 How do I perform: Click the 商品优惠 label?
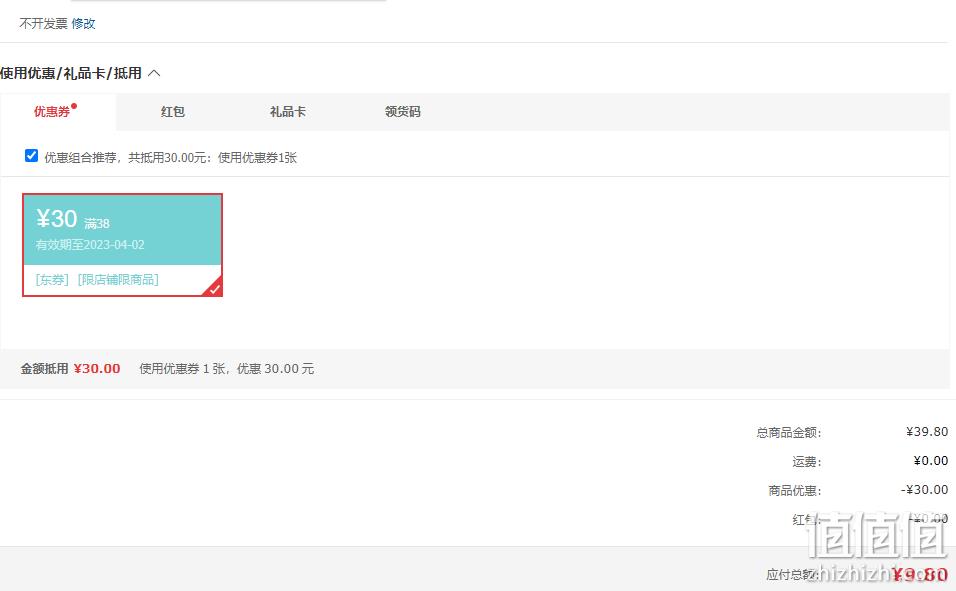pyautogui.click(x=795, y=490)
